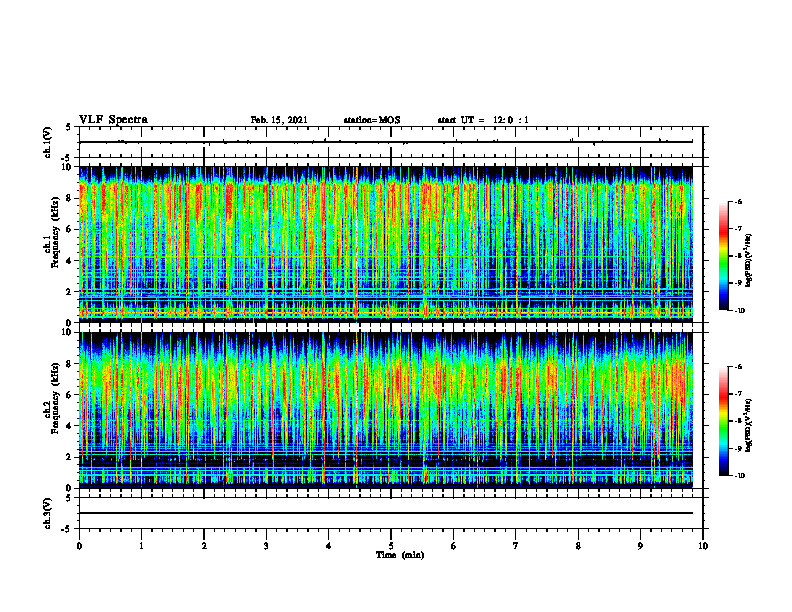Click the "7" minute tick on time axis

(x=516, y=546)
